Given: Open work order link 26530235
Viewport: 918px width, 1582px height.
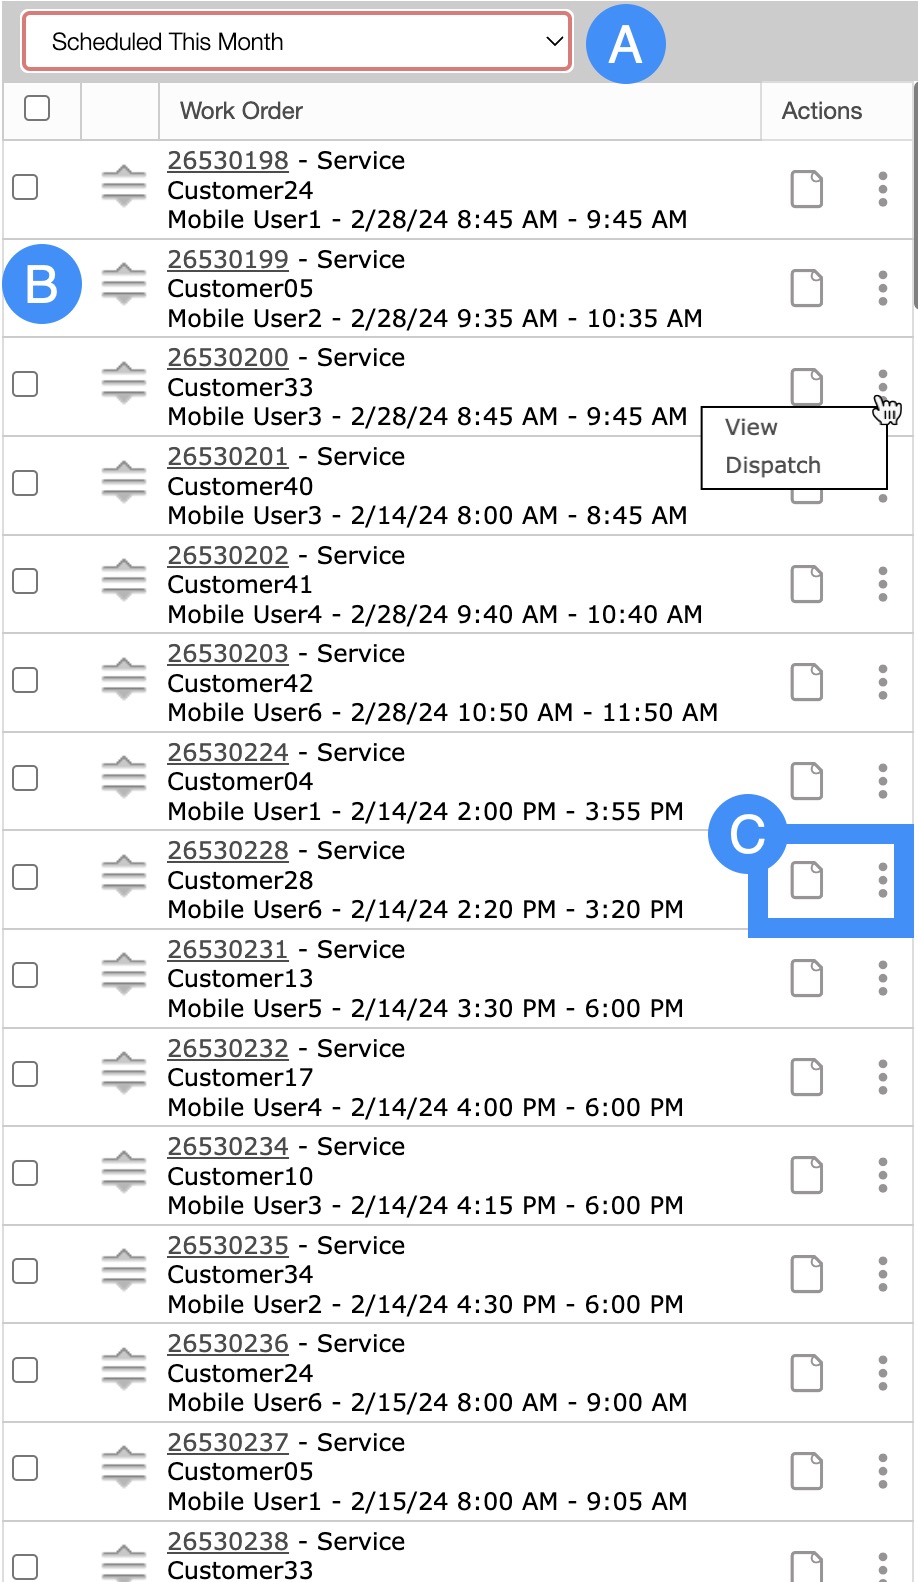Looking at the screenshot, I should tap(228, 1246).
